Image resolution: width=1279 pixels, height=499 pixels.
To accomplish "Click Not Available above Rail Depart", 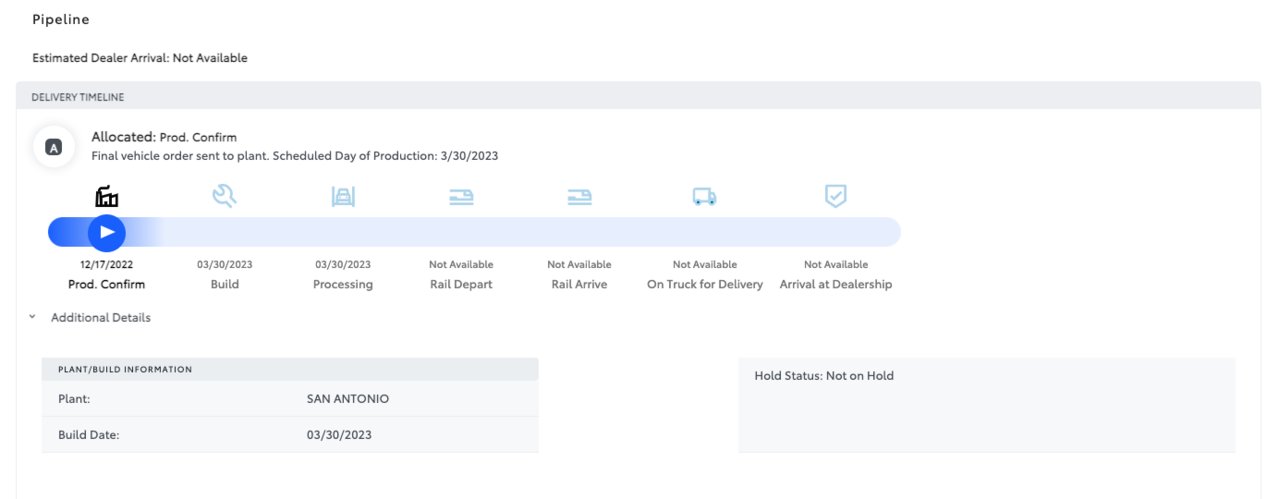I will click(x=461, y=265).
